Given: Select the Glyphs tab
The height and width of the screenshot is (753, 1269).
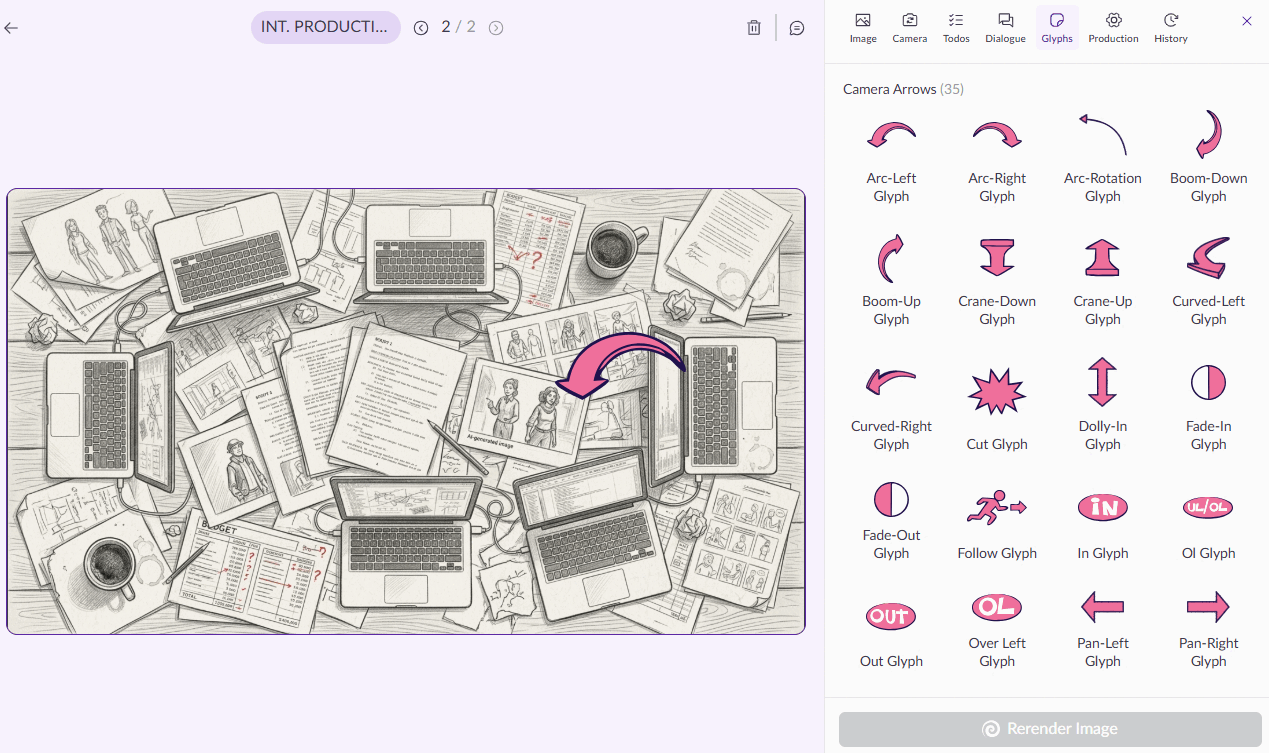Looking at the screenshot, I should point(1057,28).
